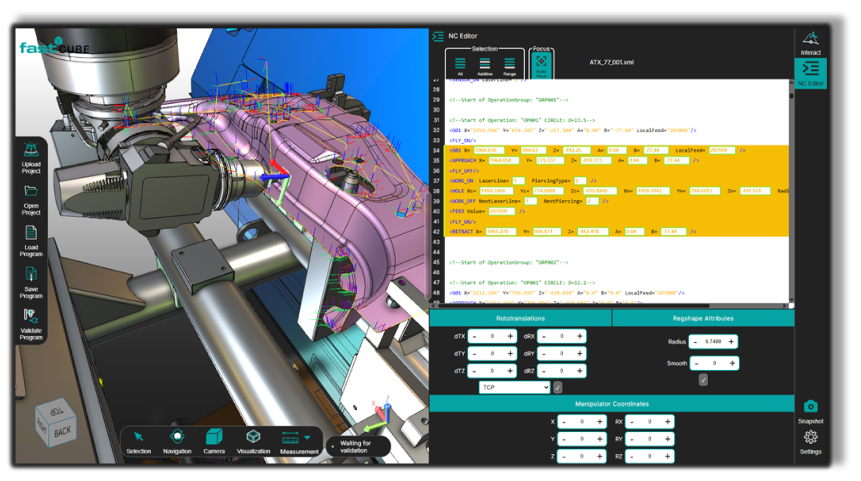Click the BACK face of view cube

point(62,431)
